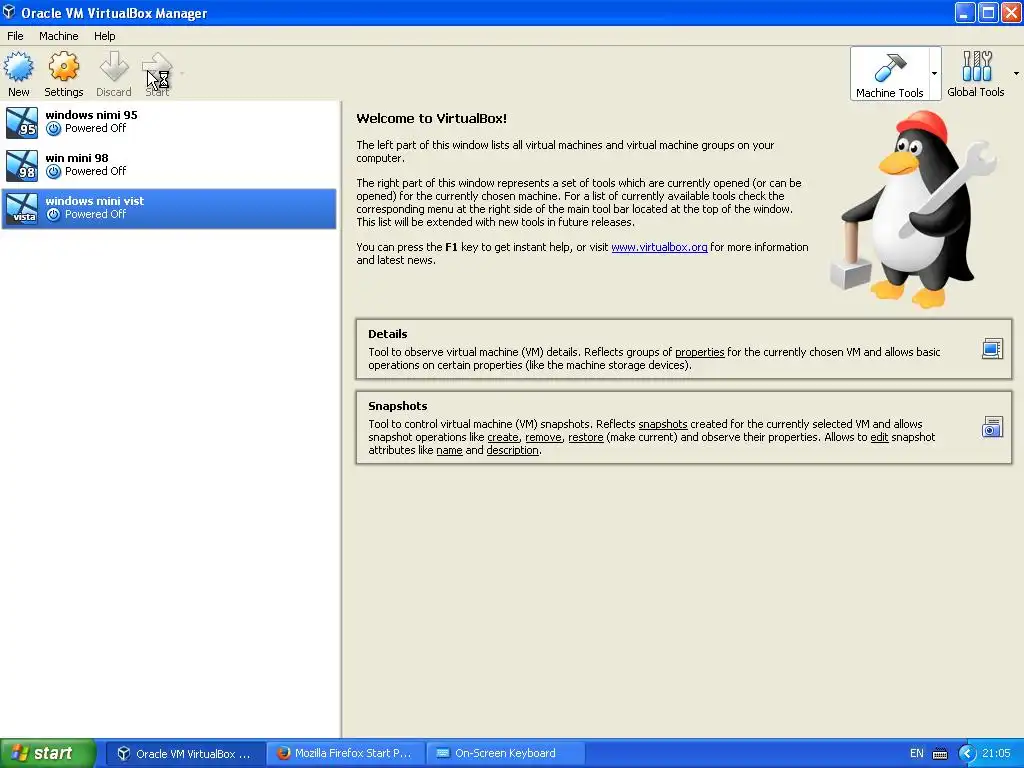Click the restore link in Snapshots

point(586,438)
